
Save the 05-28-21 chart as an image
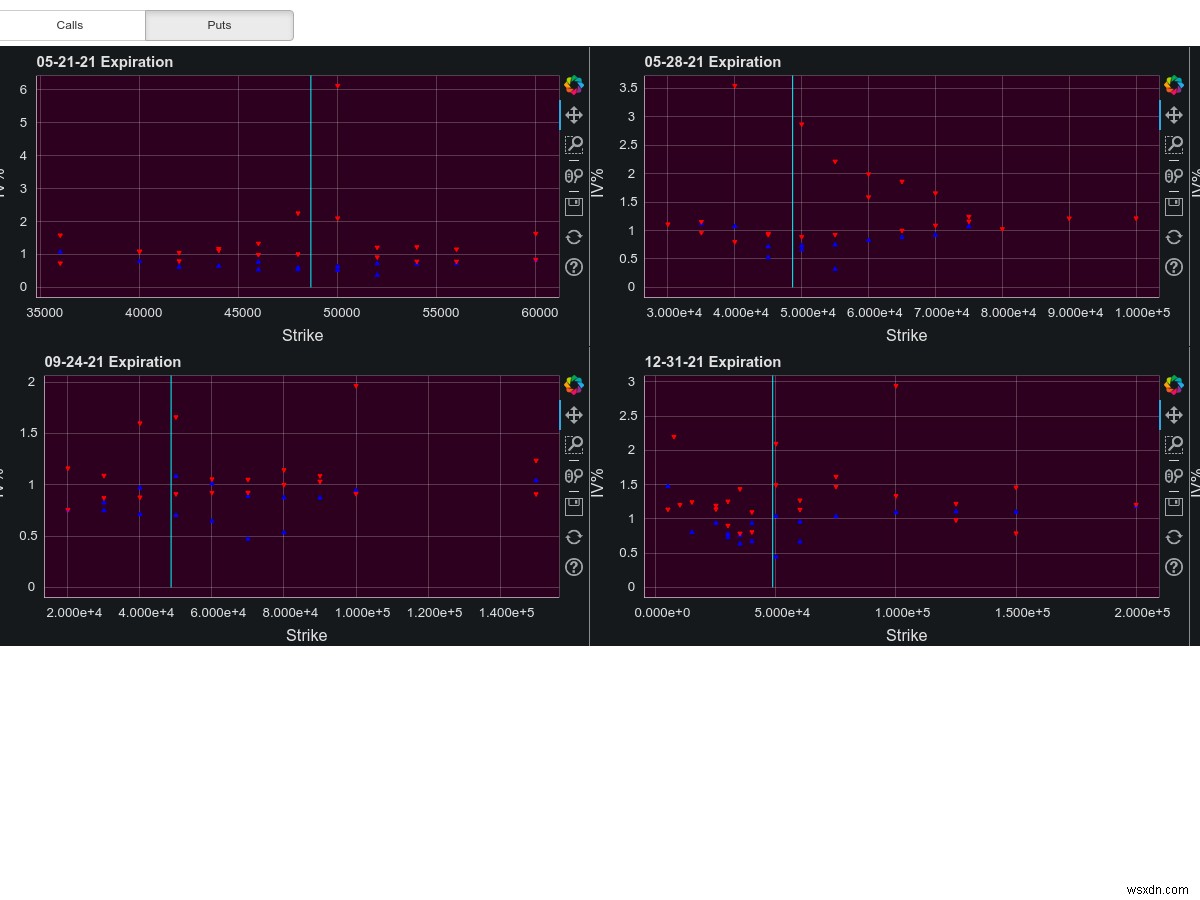pos(1174,206)
